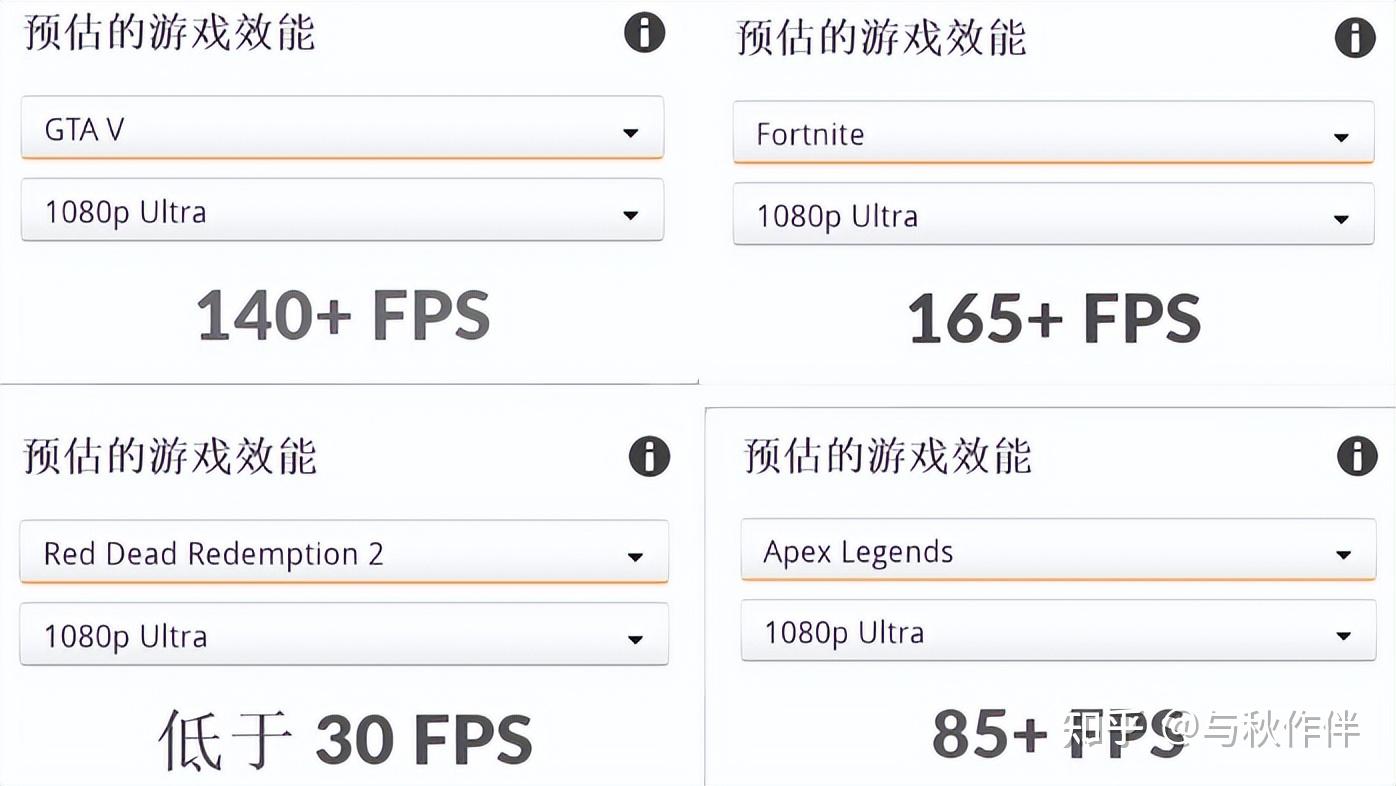Click the arrow beside Apex Legends
1396x786 pixels.
point(1343,555)
